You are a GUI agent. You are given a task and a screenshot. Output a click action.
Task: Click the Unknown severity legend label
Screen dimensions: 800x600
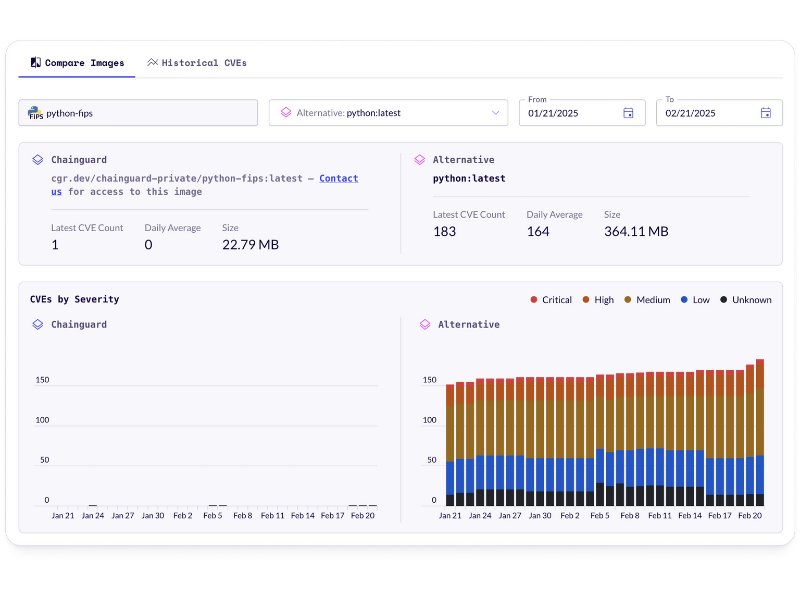[x=751, y=300]
